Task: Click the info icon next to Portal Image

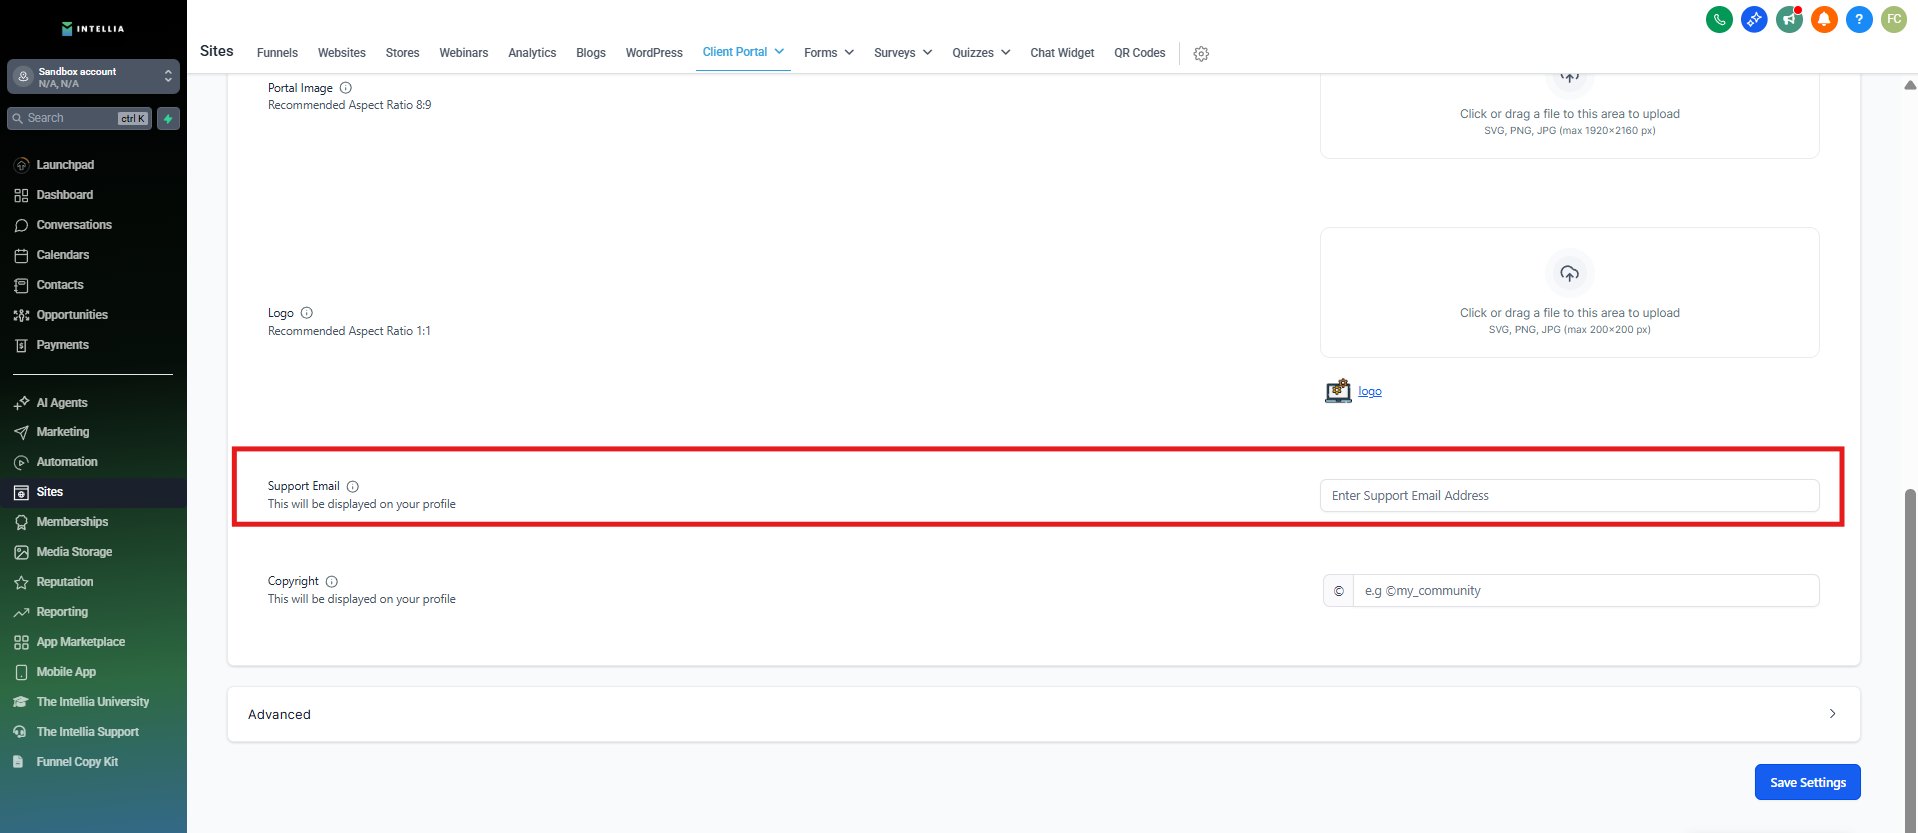Action: (x=346, y=88)
